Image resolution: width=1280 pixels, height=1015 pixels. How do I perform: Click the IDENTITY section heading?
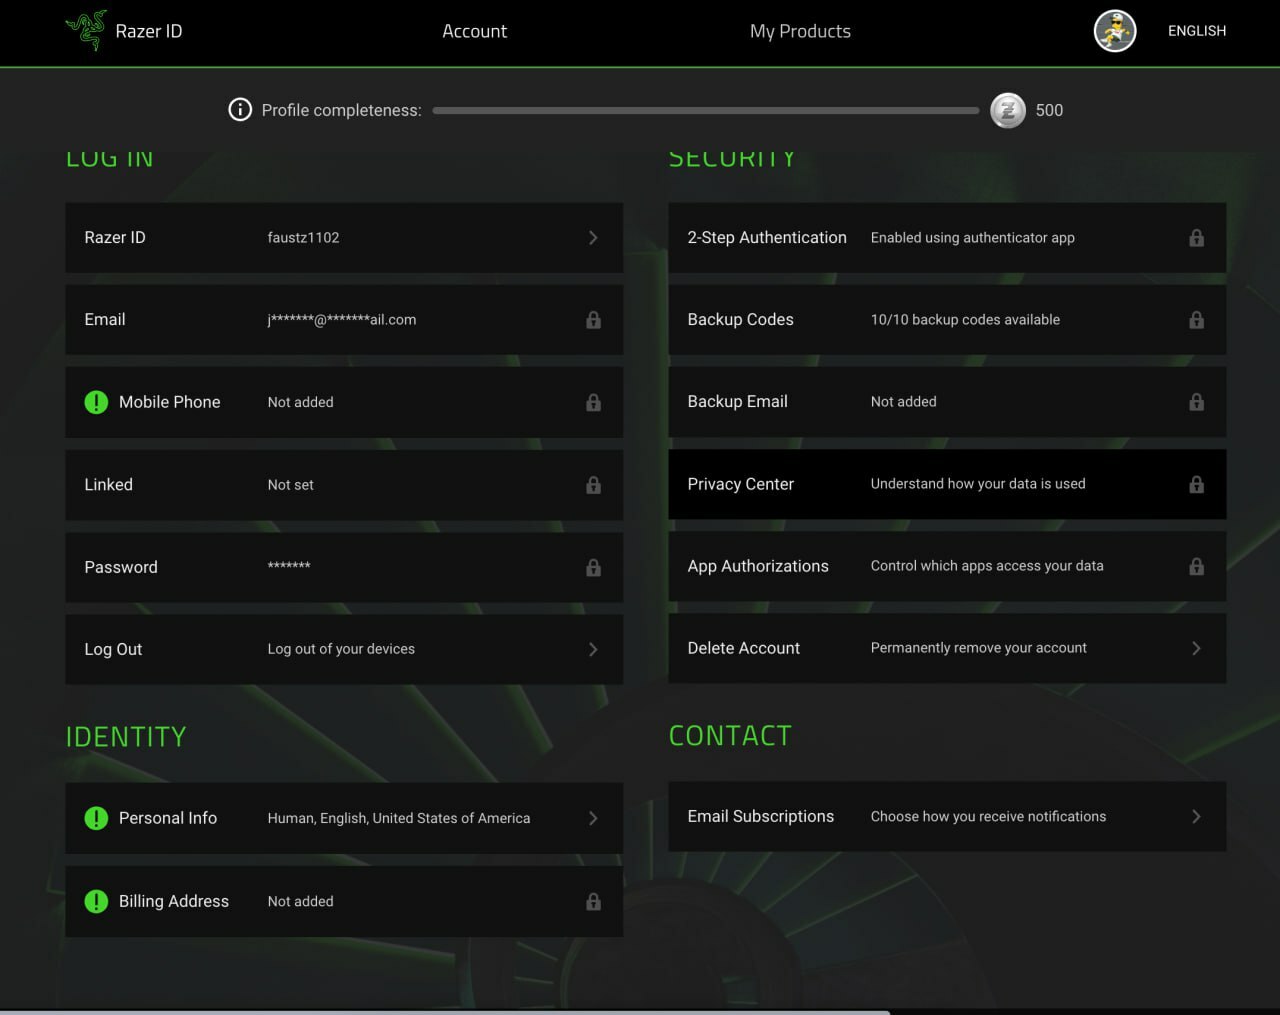126,737
